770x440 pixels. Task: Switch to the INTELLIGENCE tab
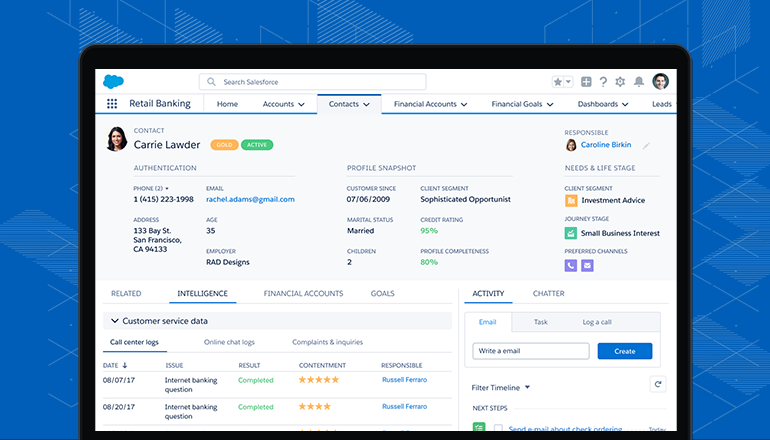202,294
